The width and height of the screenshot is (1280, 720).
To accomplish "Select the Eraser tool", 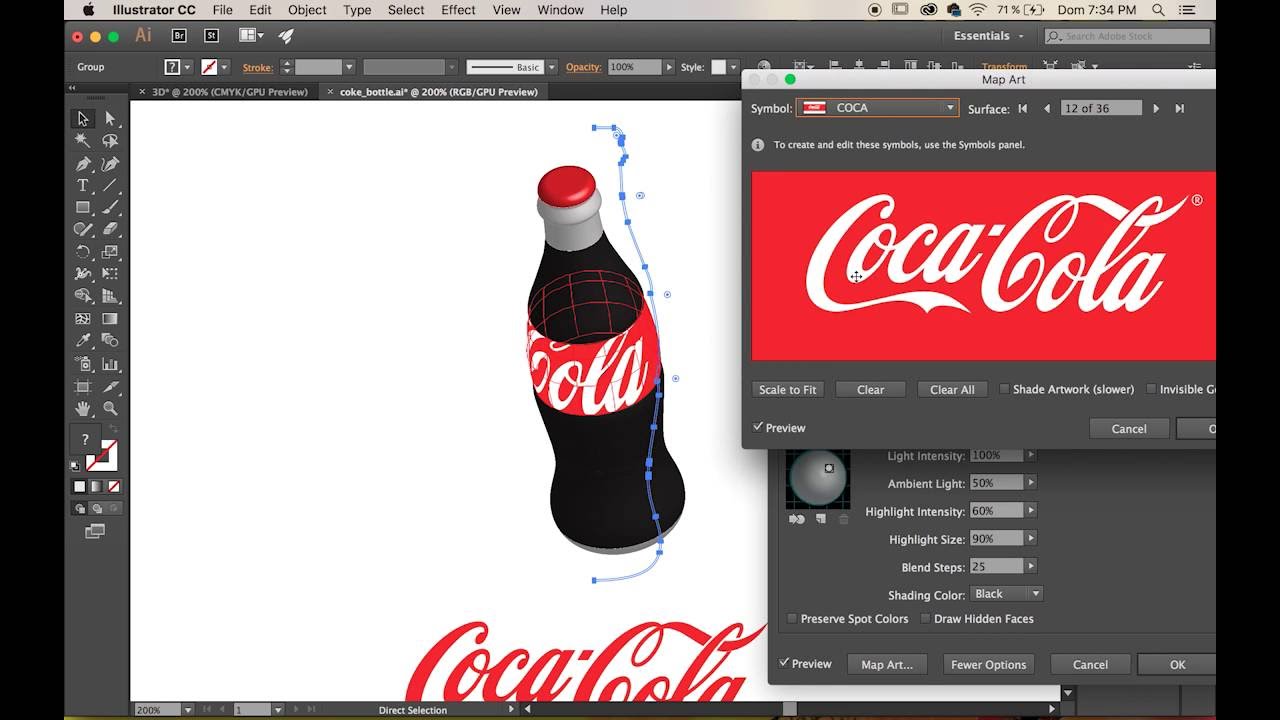I will tap(110, 230).
